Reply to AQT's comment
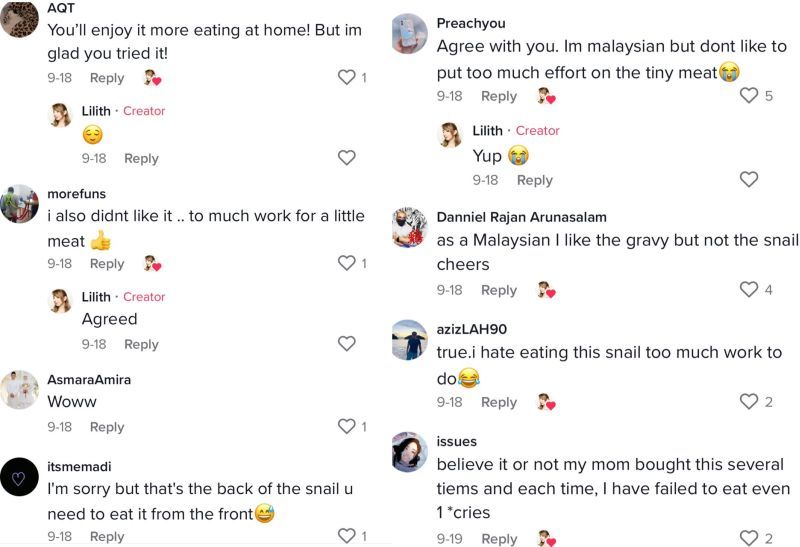The width and height of the screenshot is (800, 547). pyautogui.click(x=107, y=78)
